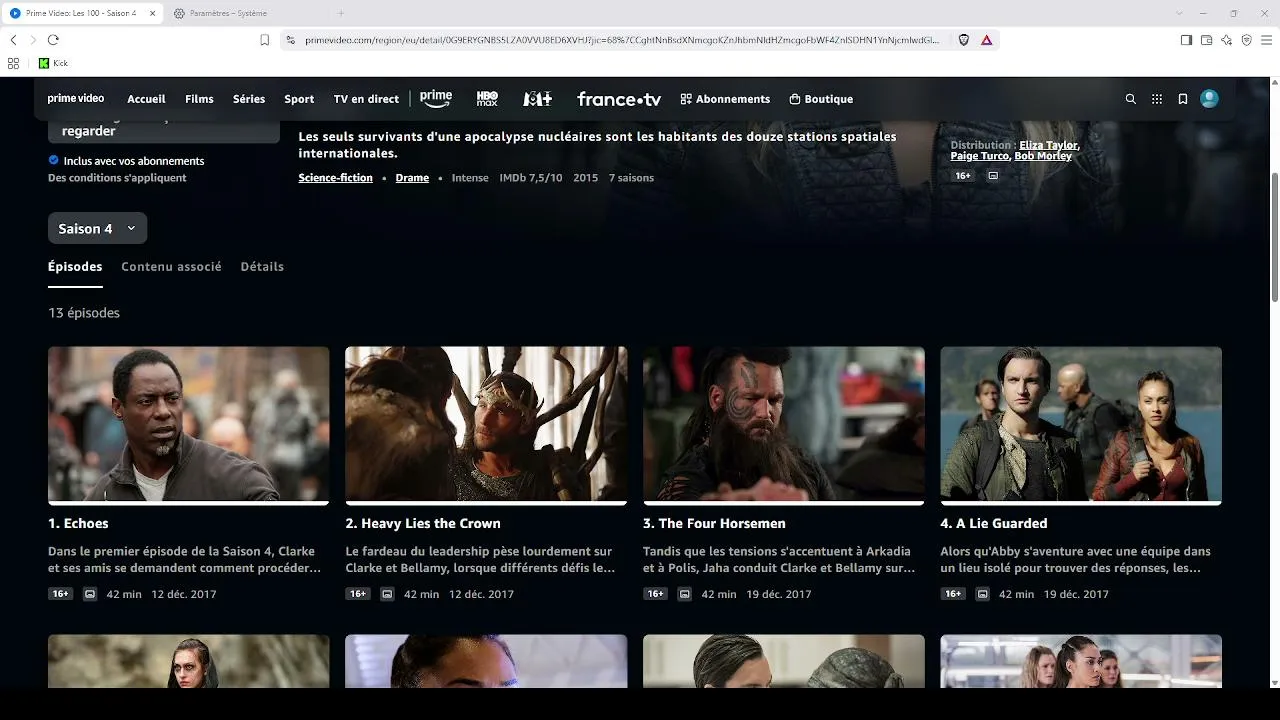Click the "IMDb 7,5/10" rating text
Screen dimensions: 1280x720
(x=531, y=178)
